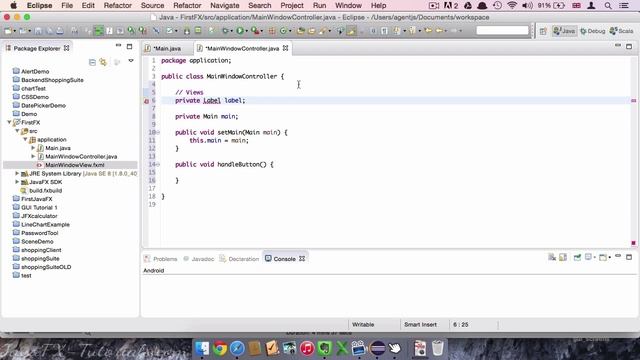Open Chrome from the Dock
This screenshot has height=360, width=640.
[x=220, y=348]
